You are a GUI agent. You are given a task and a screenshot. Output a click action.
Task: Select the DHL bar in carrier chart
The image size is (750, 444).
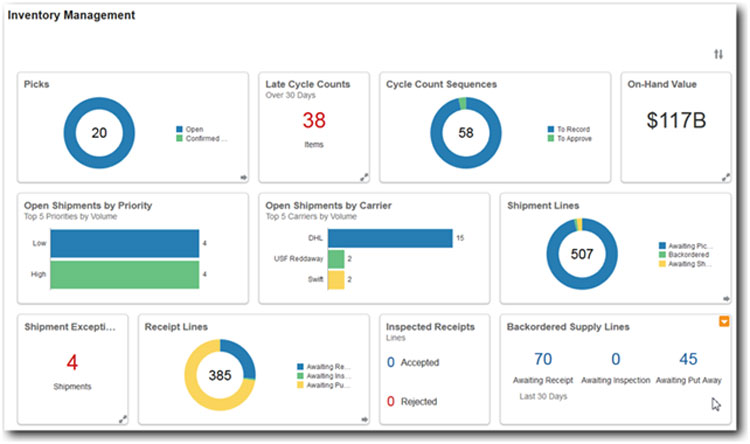click(389, 238)
